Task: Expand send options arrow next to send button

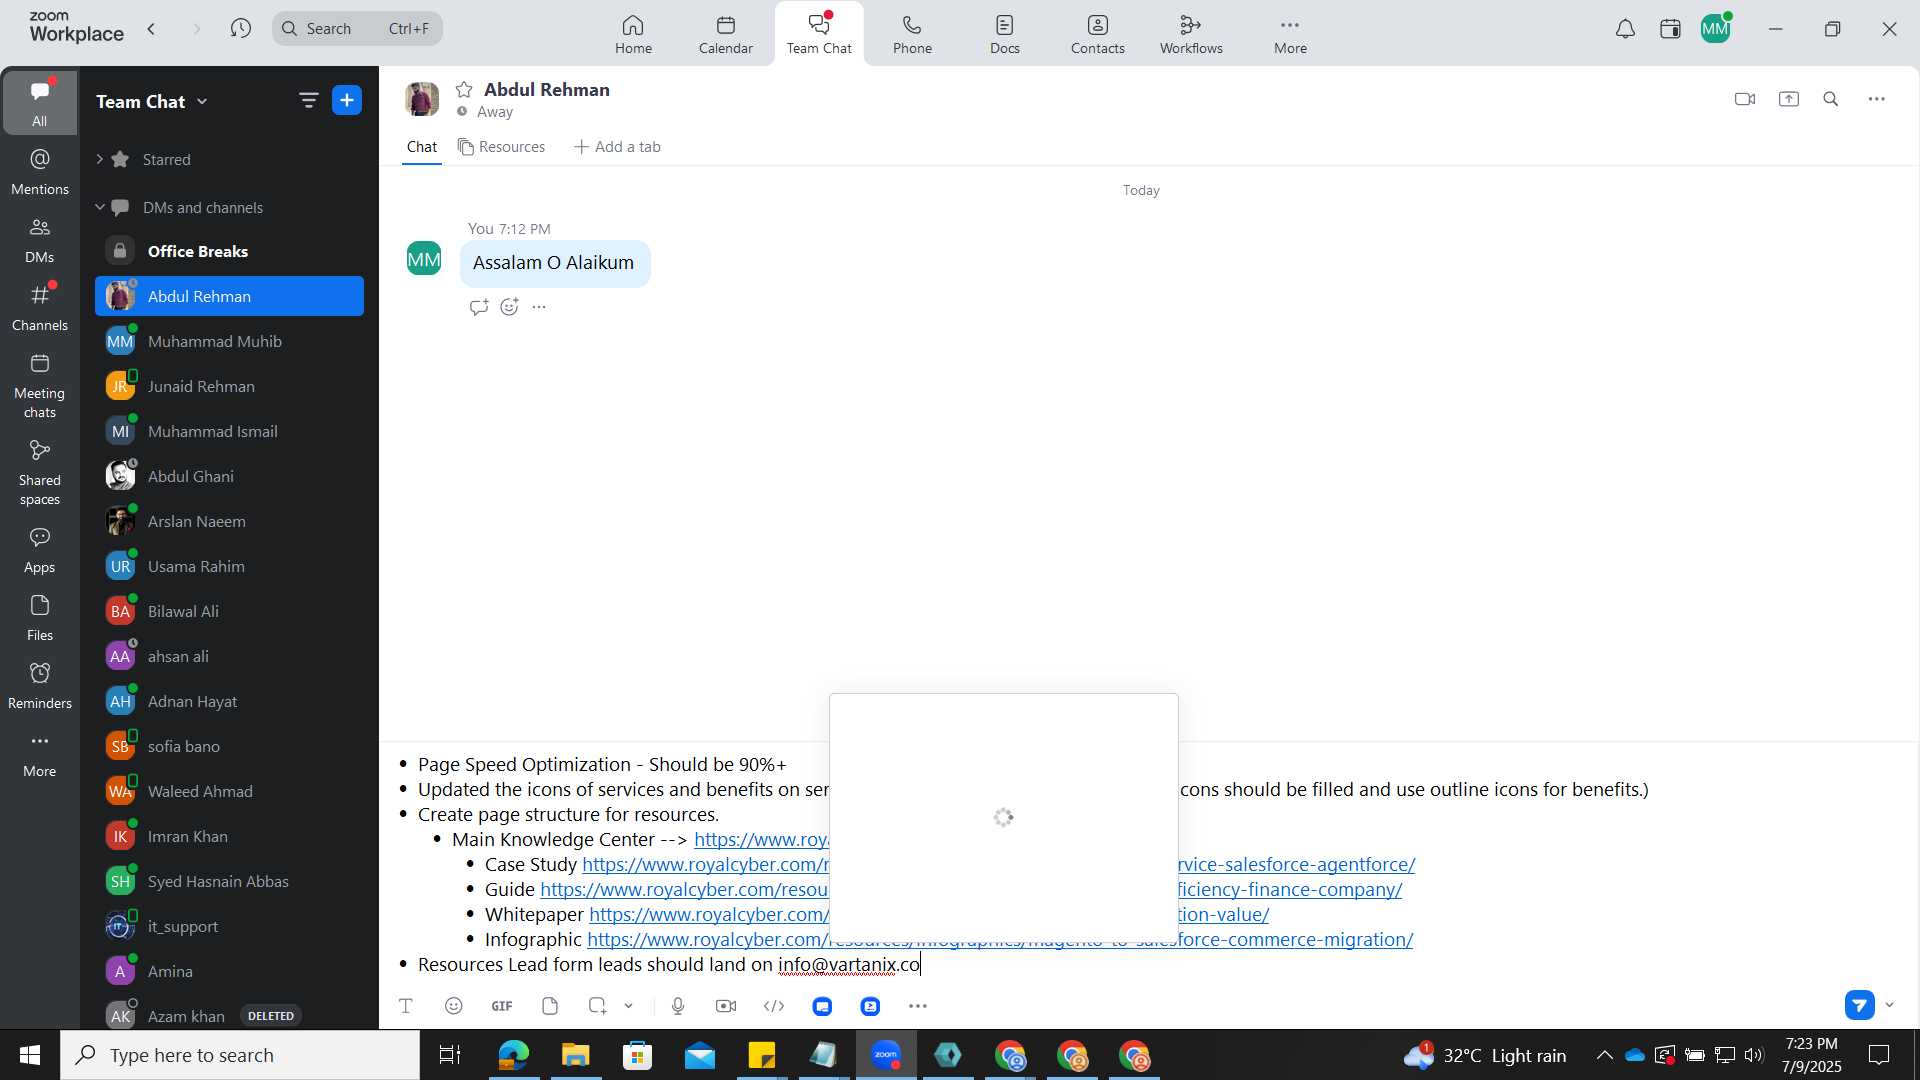Action: 1890,1005
